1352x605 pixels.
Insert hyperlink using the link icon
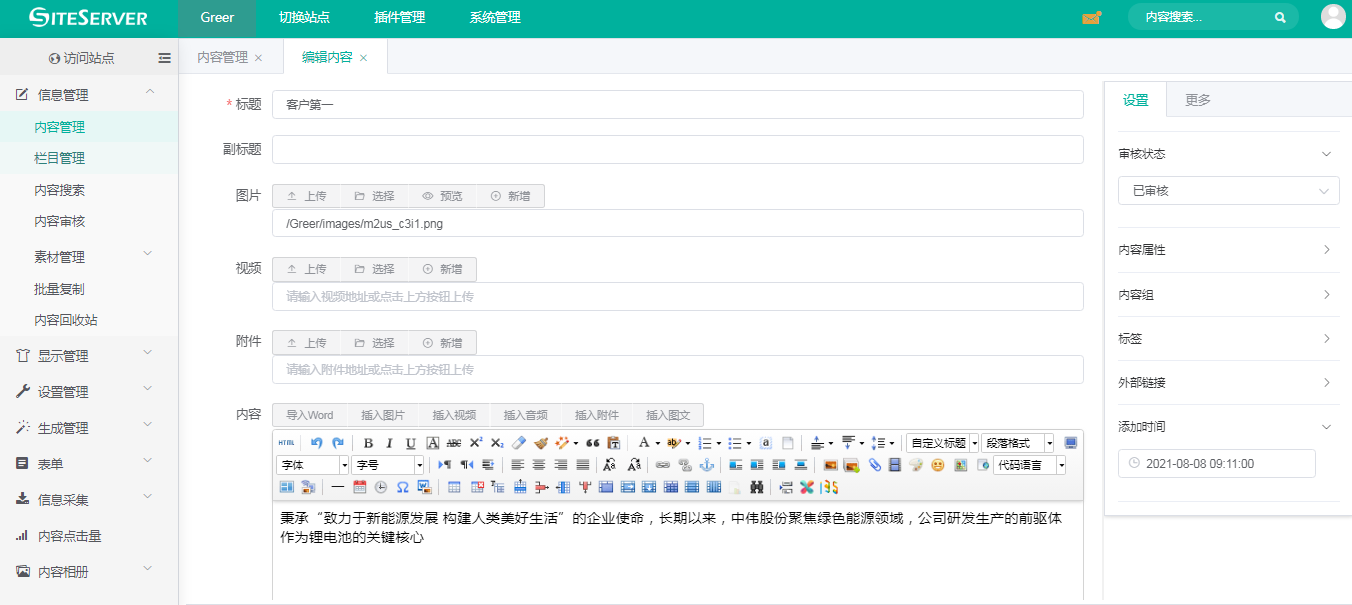(662, 465)
